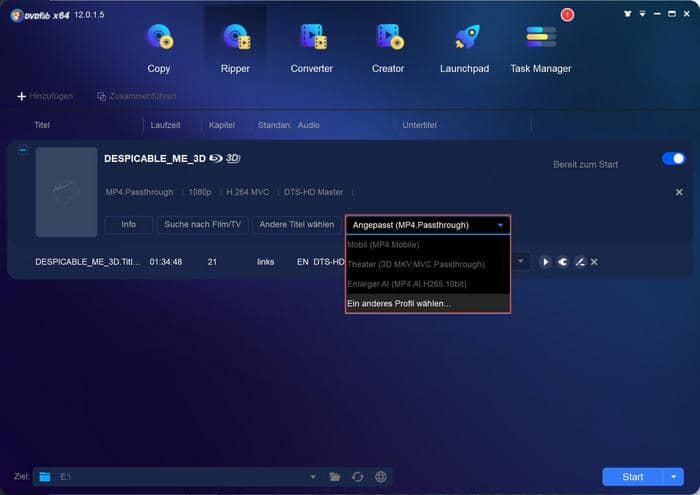The width and height of the screenshot is (700, 495).
Task: Click the runtime 01:34:48 value
Action: [x=166, y=262]
